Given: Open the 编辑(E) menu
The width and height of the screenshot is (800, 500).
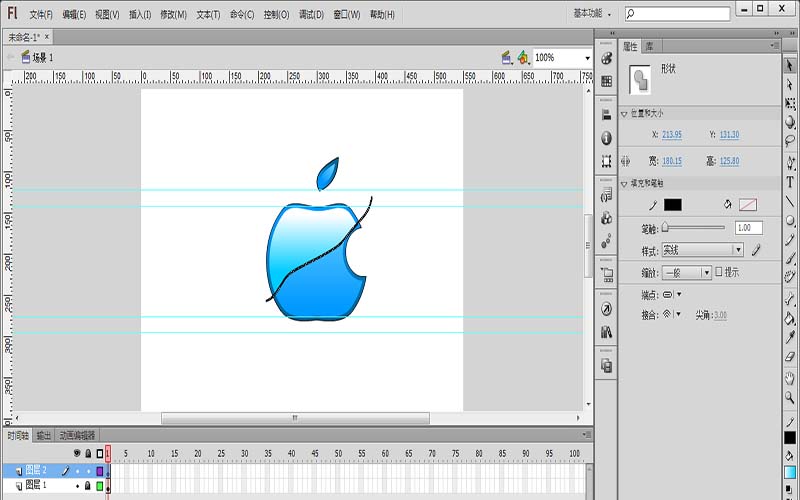Looking at the screenshot, I should (74, 15).
